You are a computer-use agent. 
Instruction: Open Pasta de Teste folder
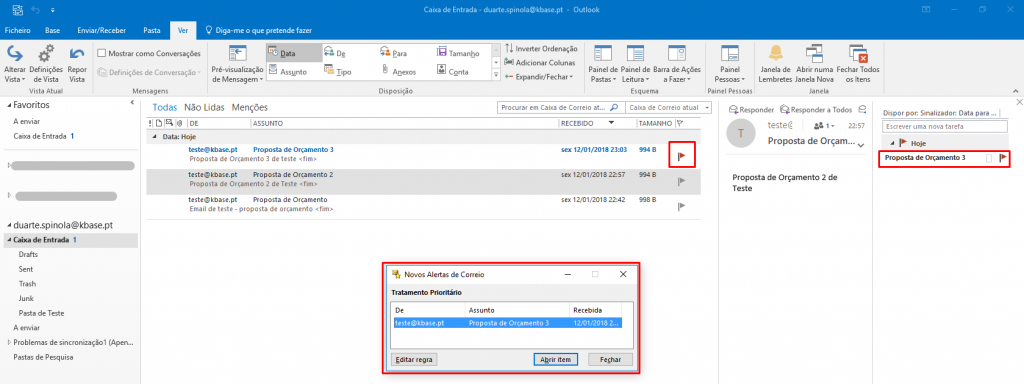pos(41,313)
